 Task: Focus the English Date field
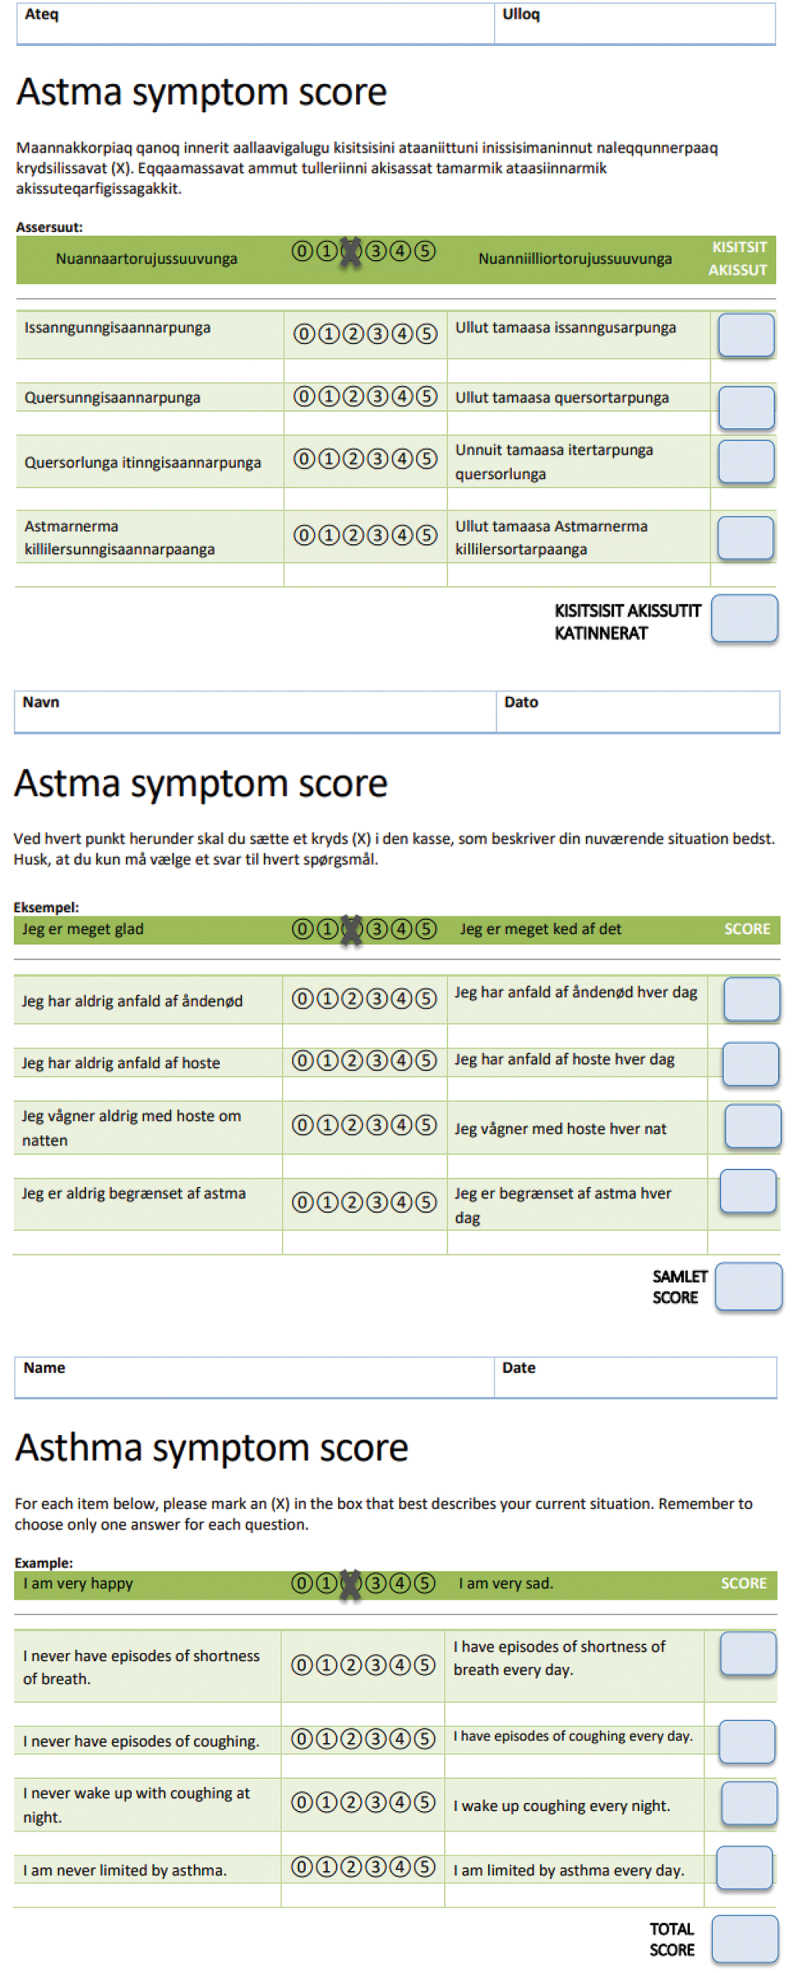635,1377
